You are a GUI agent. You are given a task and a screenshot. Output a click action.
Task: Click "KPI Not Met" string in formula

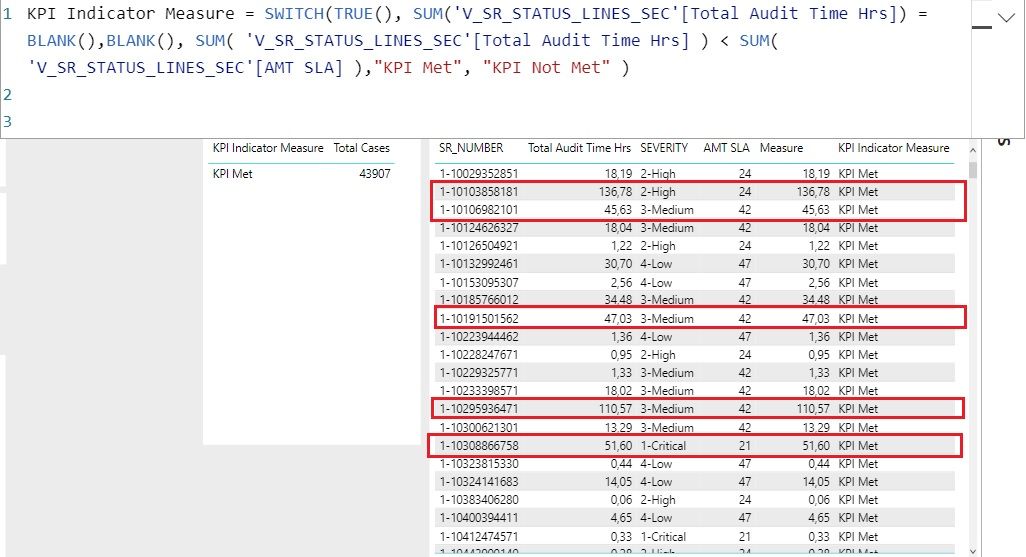coord(546,67)
